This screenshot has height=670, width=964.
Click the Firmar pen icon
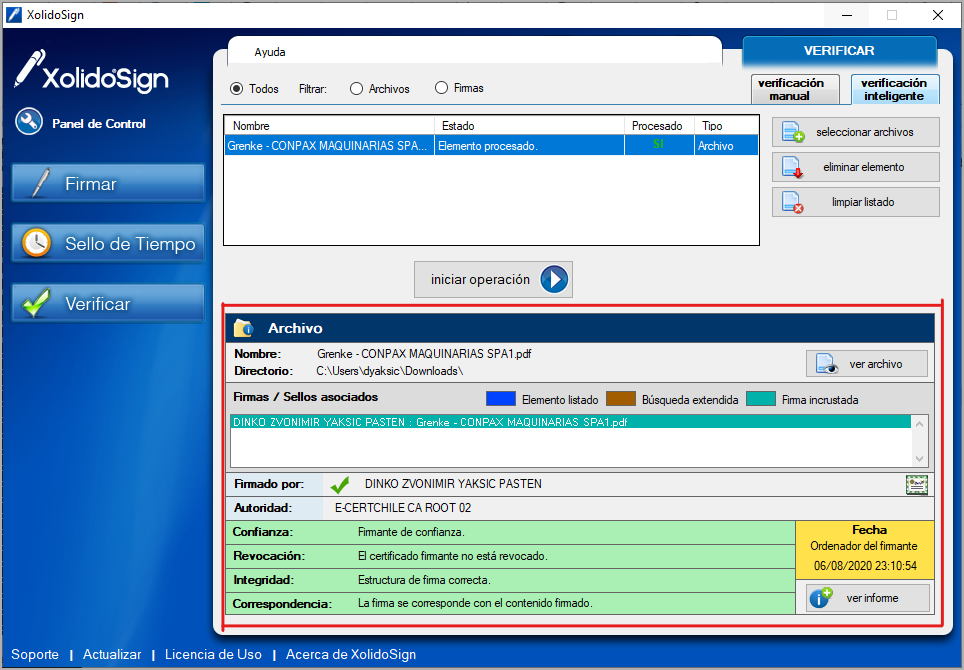click(41, 183)
